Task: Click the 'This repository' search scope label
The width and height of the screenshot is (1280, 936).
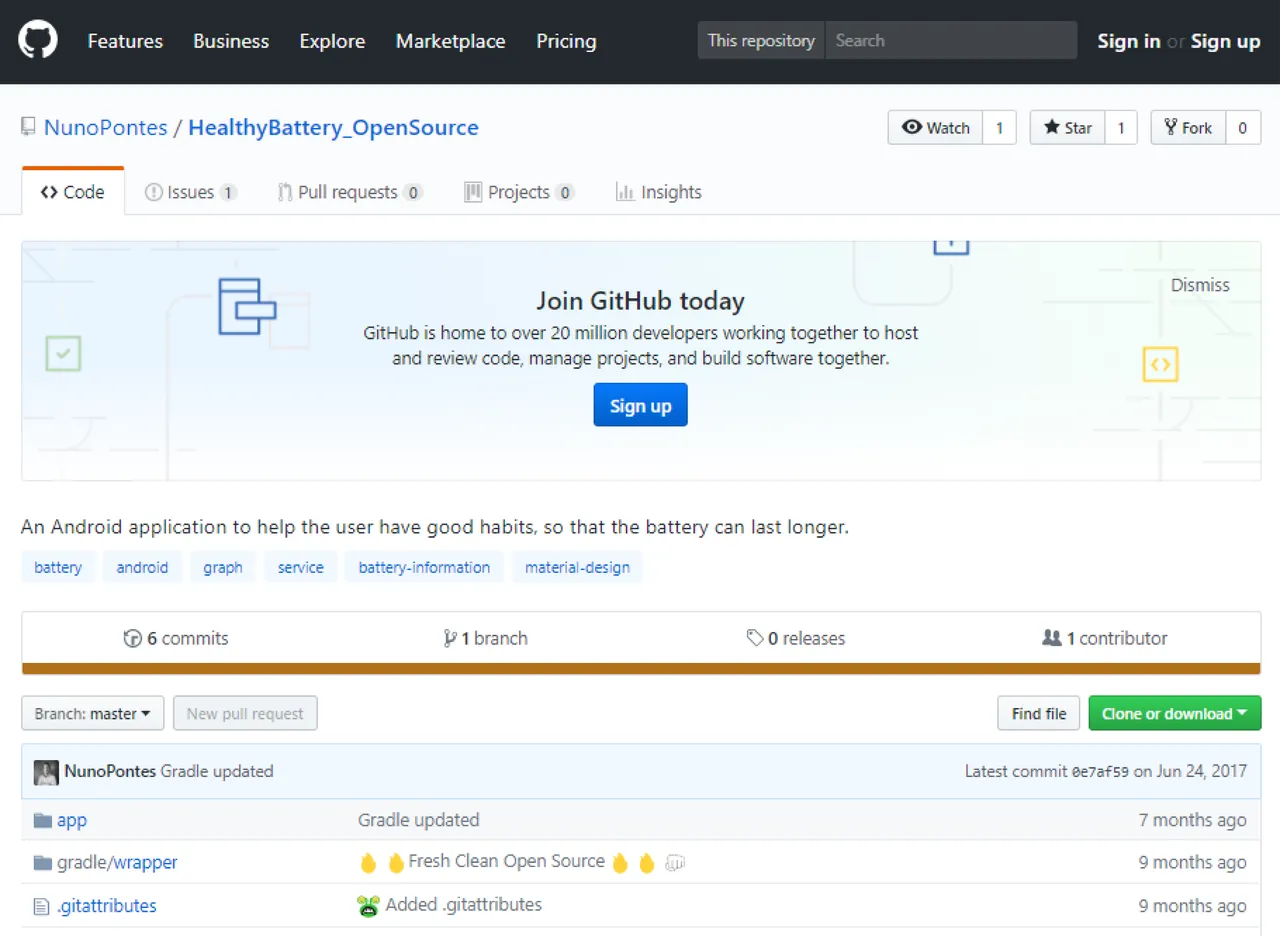Action: [x=761, y=41]
